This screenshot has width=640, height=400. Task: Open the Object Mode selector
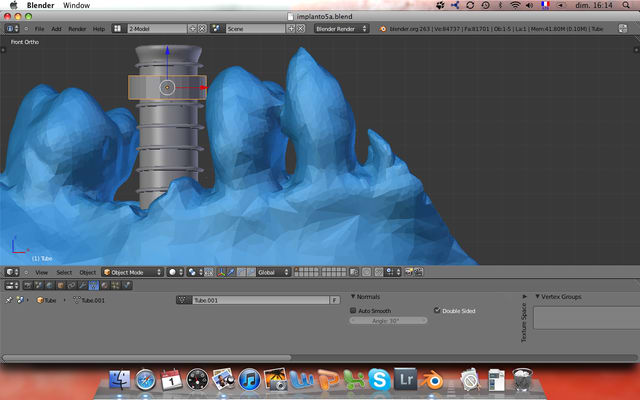point(131,272)
